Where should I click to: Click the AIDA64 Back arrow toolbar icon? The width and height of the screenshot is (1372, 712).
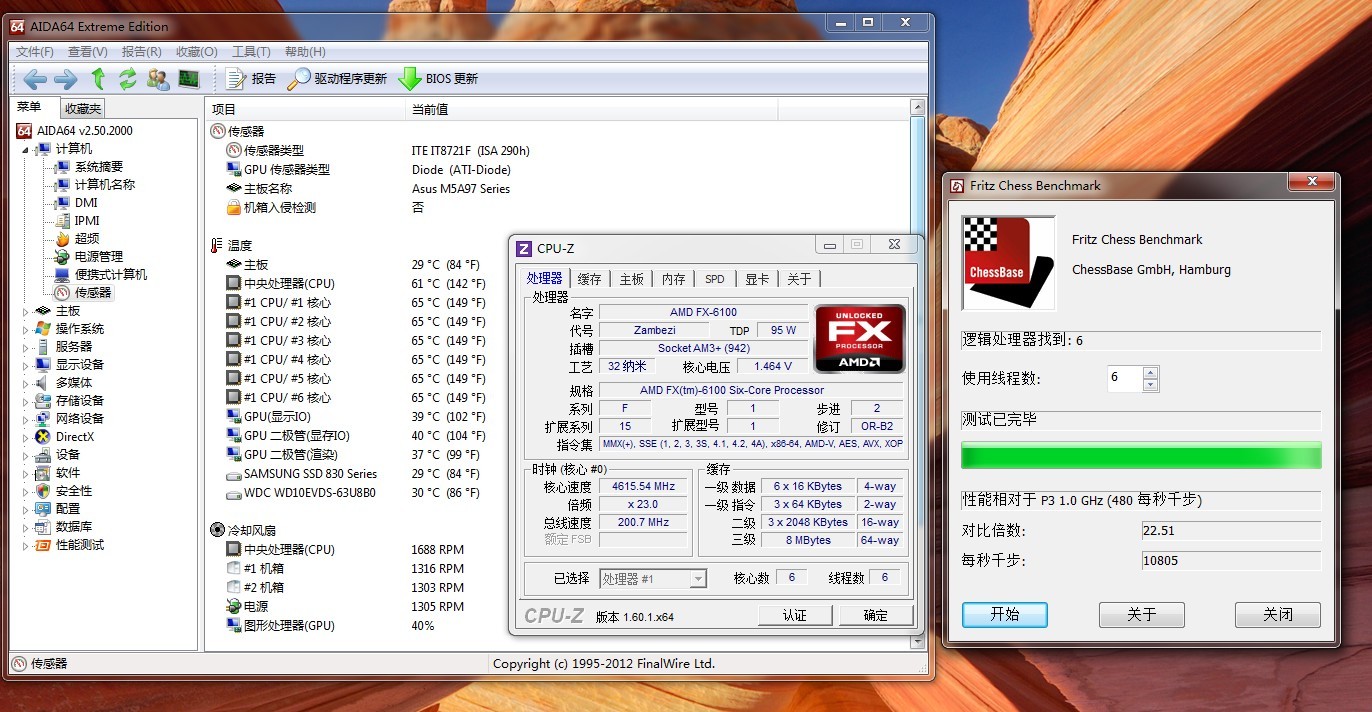click(35, 79)
